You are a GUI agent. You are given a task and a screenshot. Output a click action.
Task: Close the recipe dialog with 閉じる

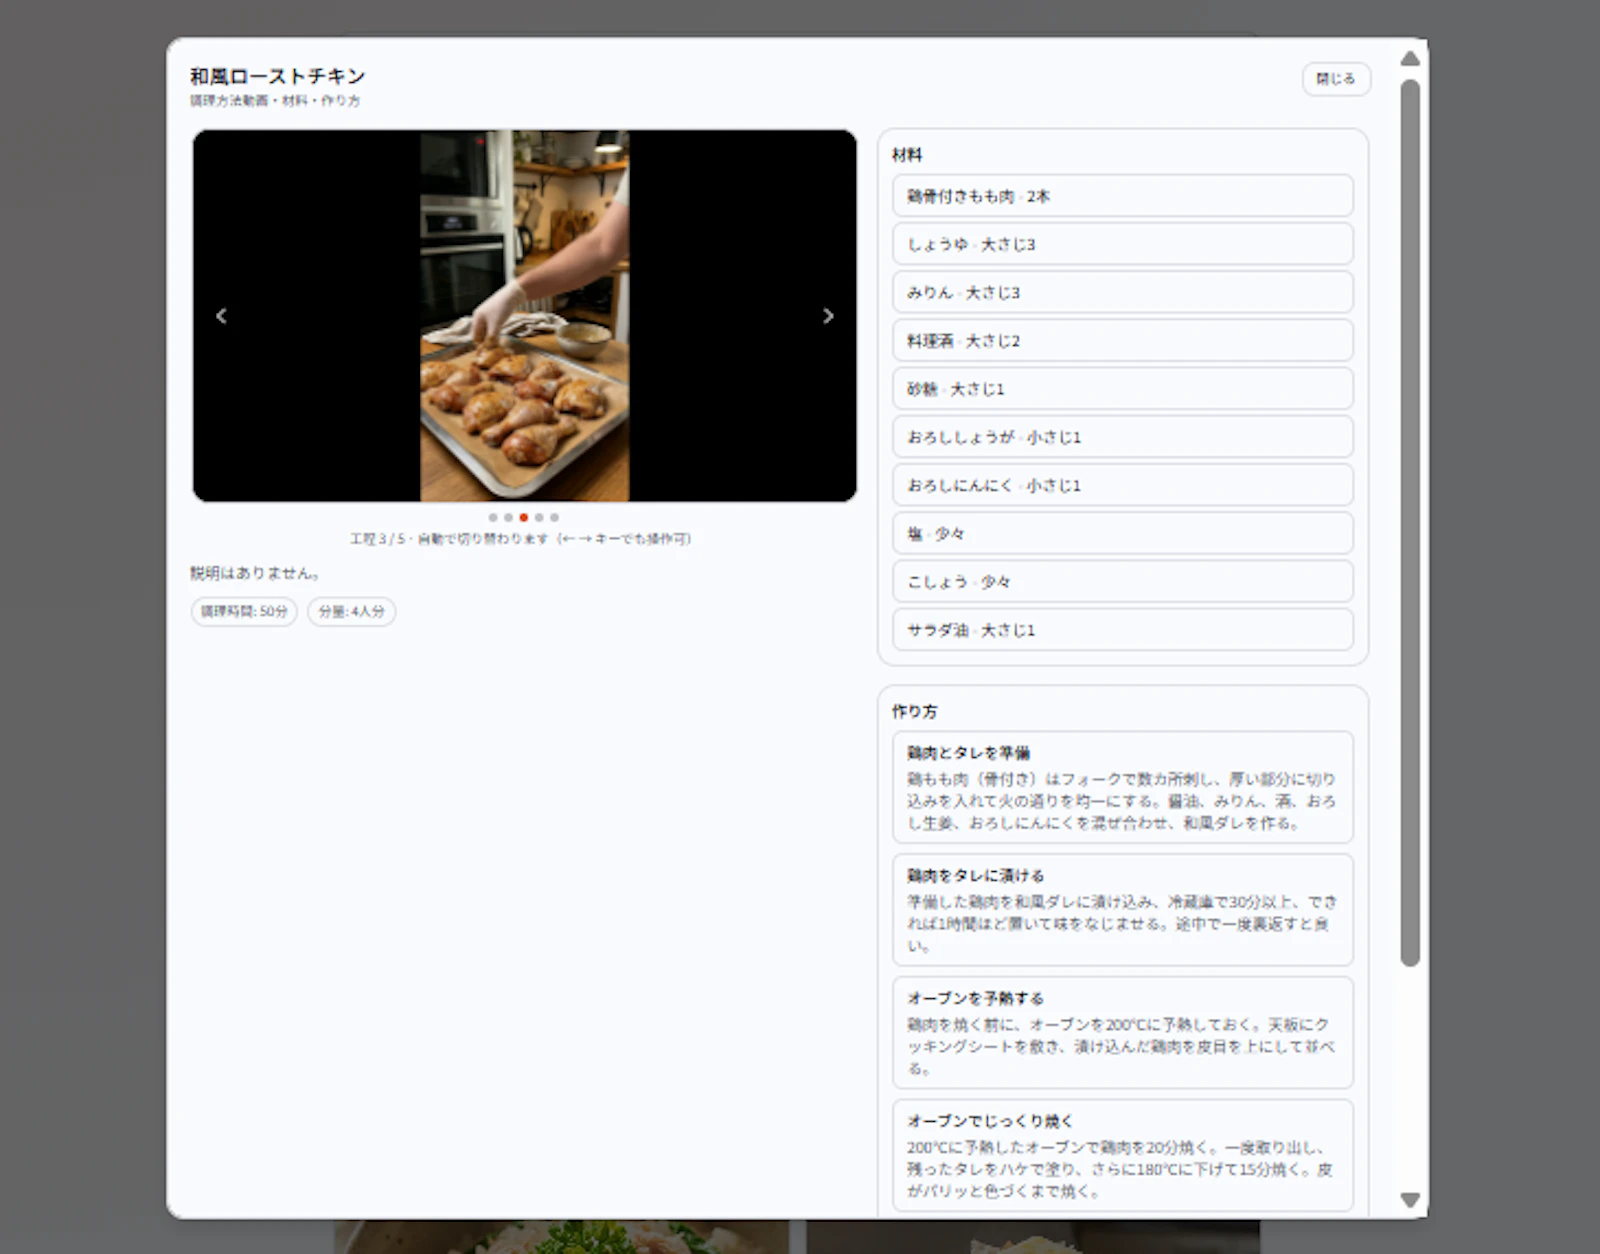[1336, 79]
